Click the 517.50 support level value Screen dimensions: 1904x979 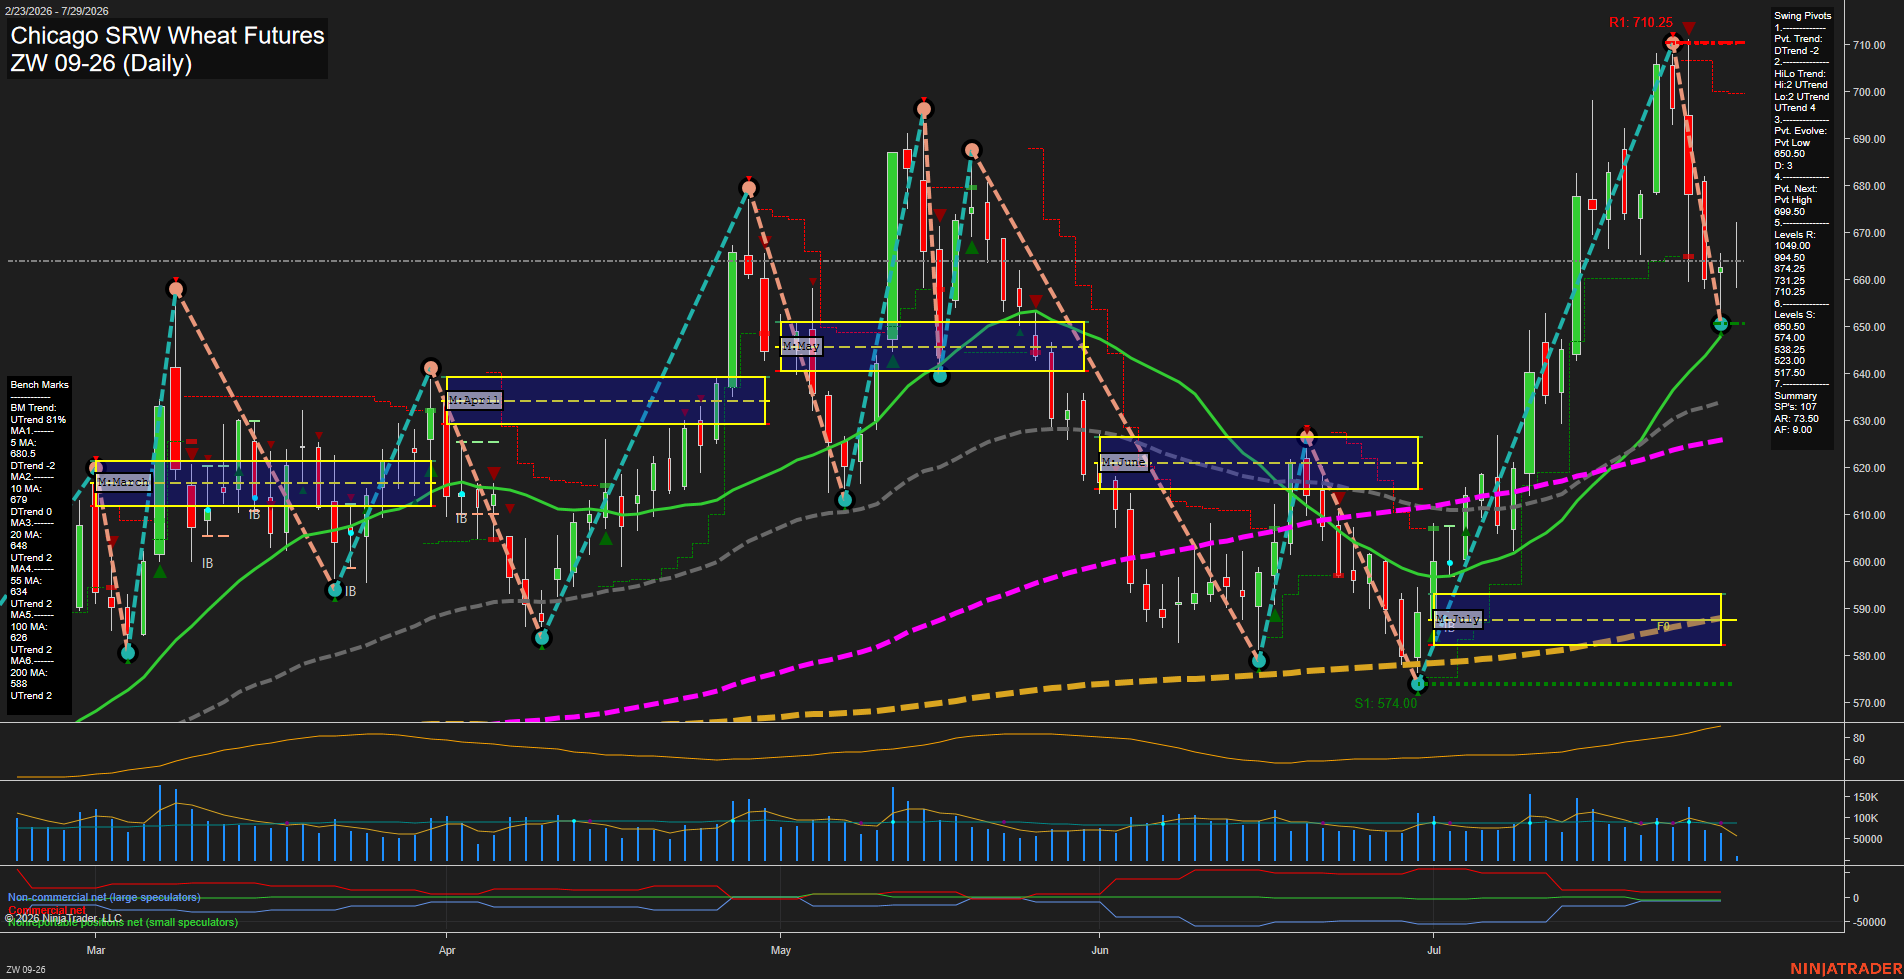click(x=1790, y=373)
